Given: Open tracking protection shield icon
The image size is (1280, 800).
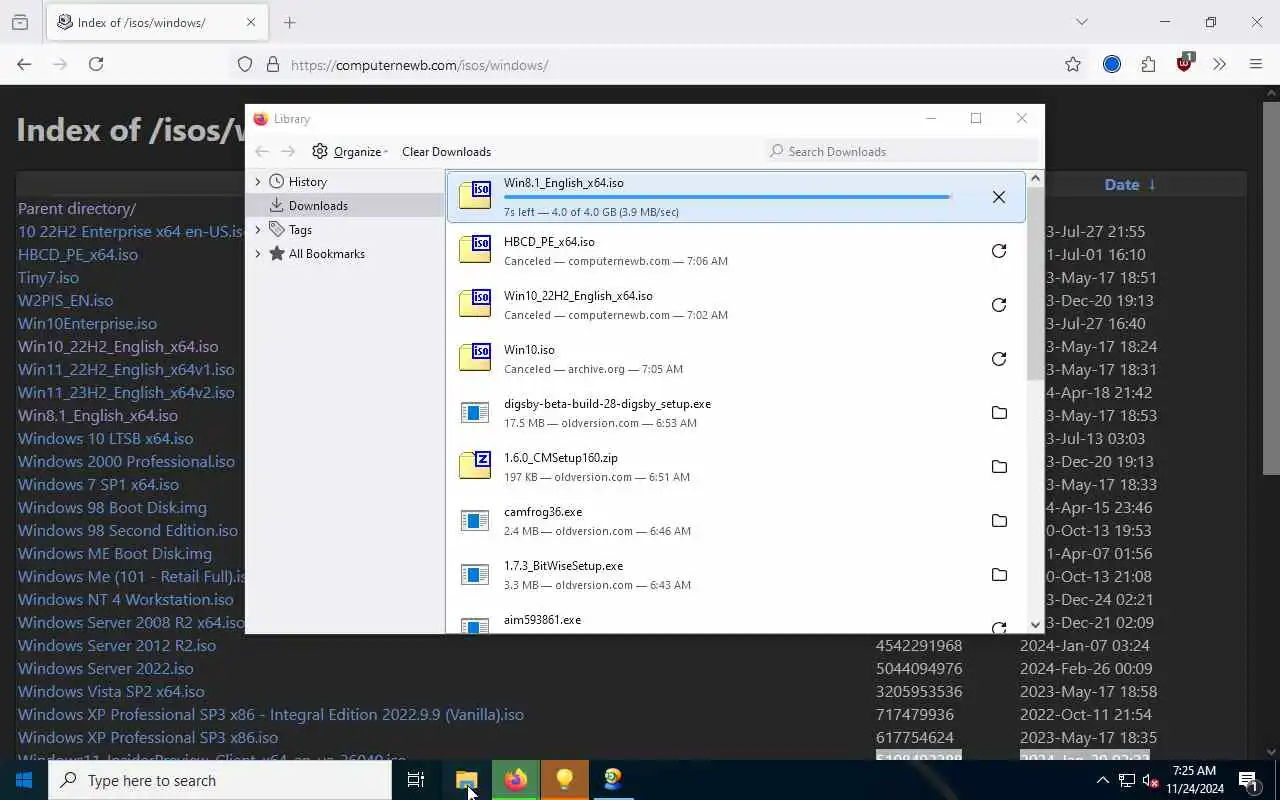Looking at the screenshot, I should click(x=245, y=64).
